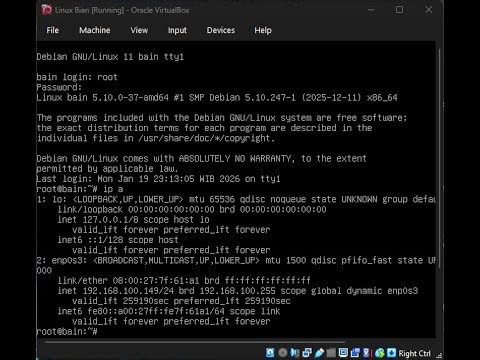This screenshot has width=480, height=360.
Task: Open the Machine menu
Action: [95, 30]
